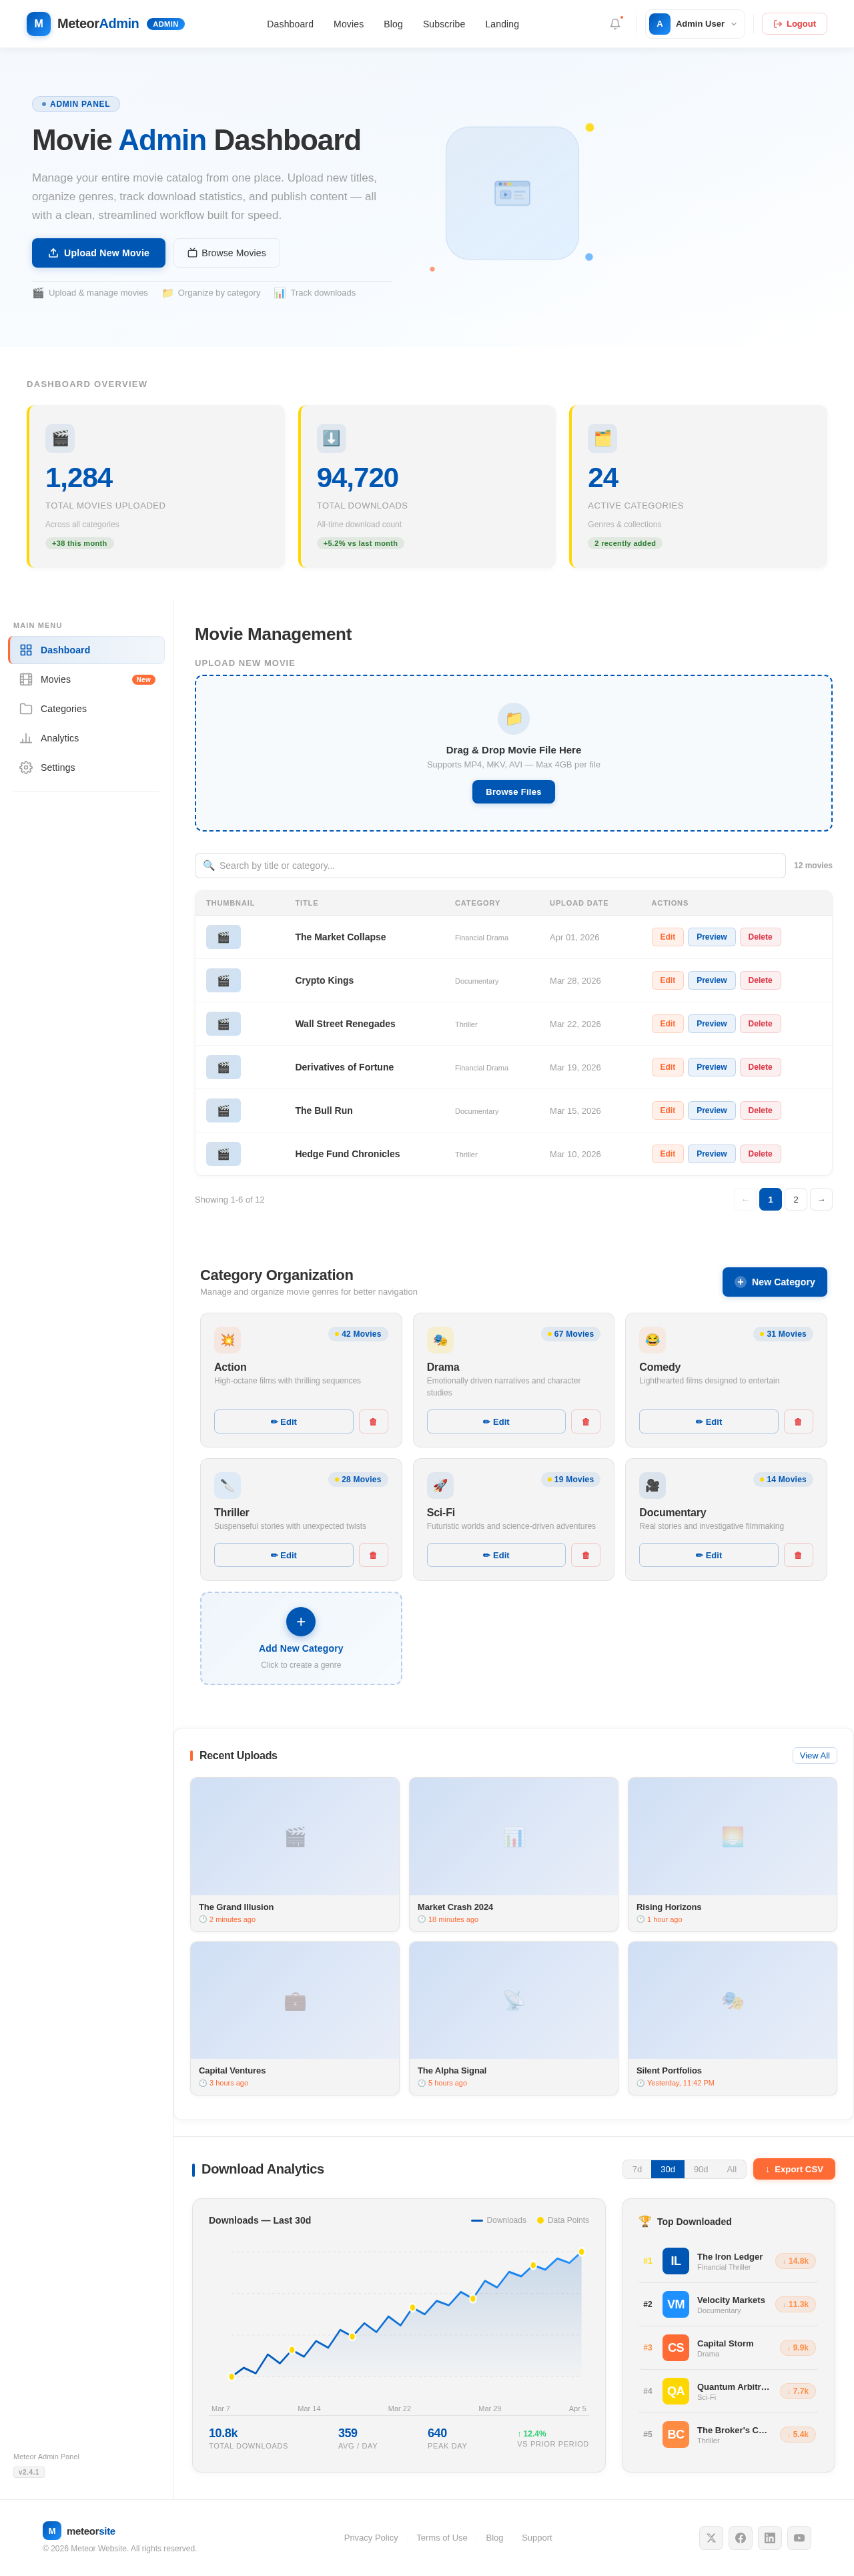The image size is (854, 2576).
Task: Open the Privacy Policy footer link
Action: 371,2538
